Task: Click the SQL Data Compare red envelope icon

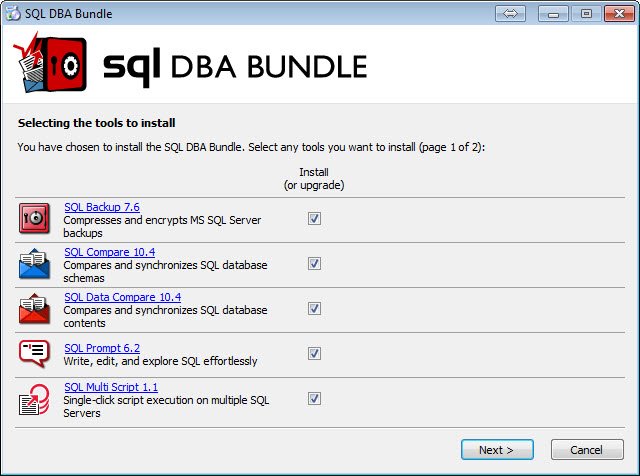Action: pos(34,309)
